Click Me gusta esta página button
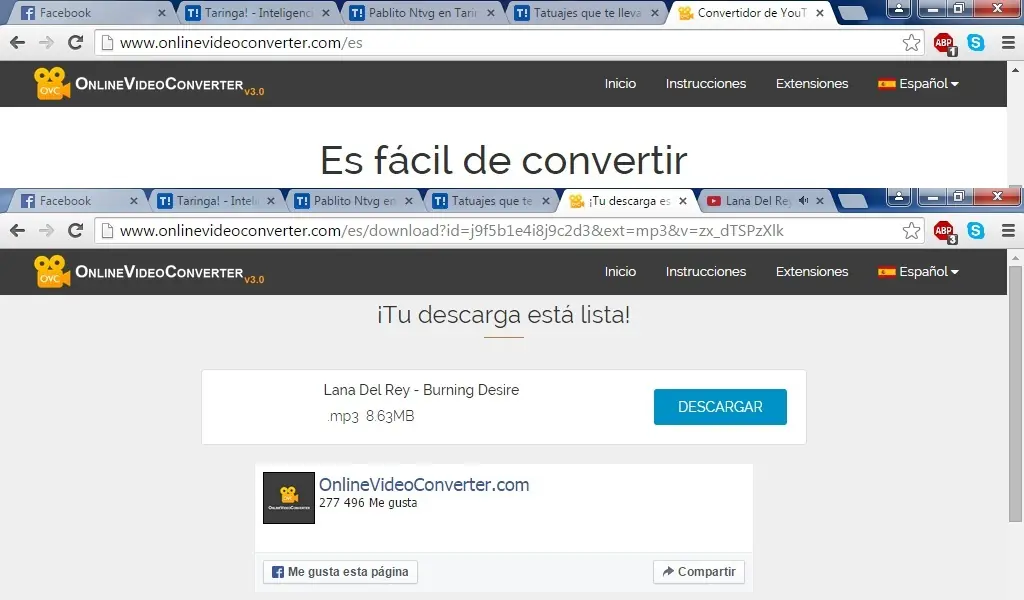This screenshot has width=1024, height=600. point(340,572)
